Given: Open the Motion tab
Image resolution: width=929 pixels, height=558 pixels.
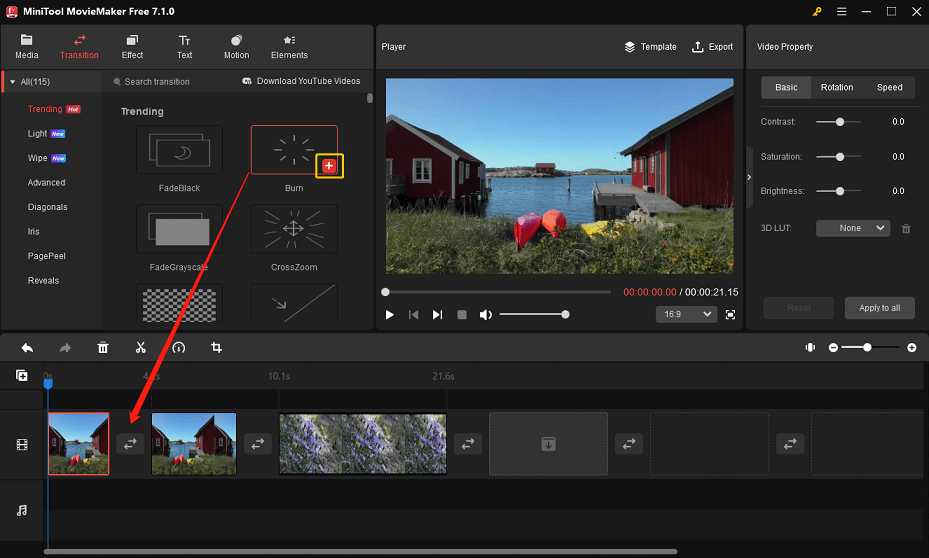Looking at the screenshot, I should point(236,47).
